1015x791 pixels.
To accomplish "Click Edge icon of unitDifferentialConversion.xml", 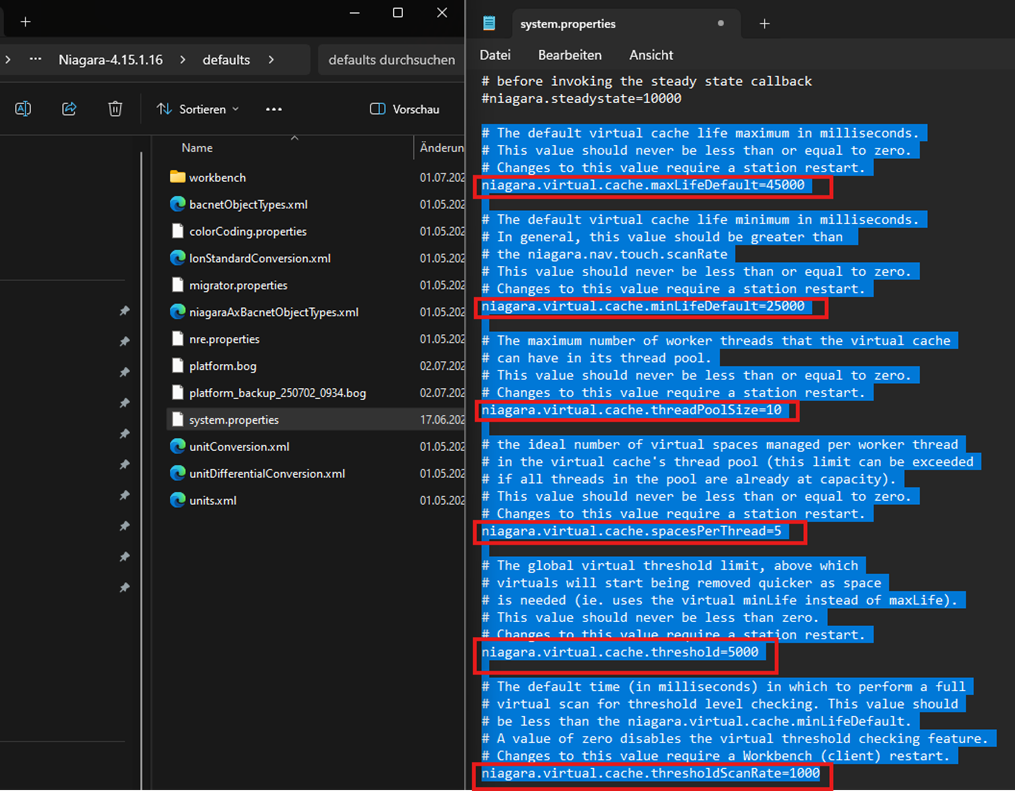I will (177, 473).
